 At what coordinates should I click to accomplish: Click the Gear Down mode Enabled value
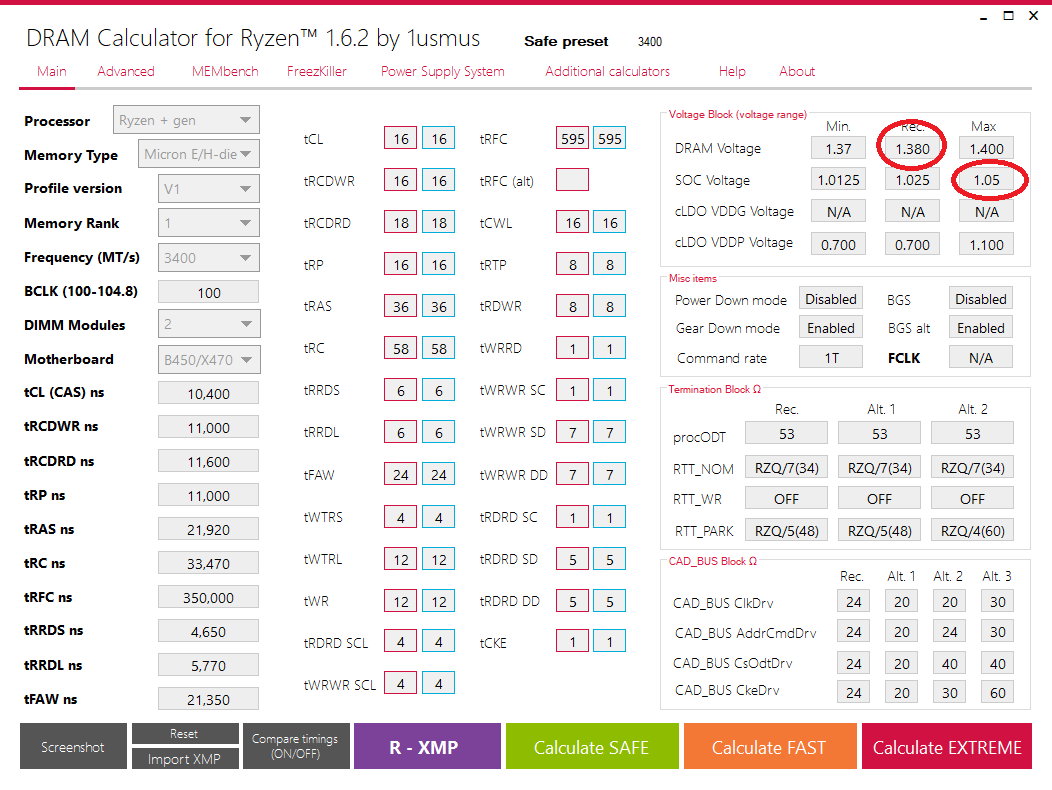[x=831, y=328]
